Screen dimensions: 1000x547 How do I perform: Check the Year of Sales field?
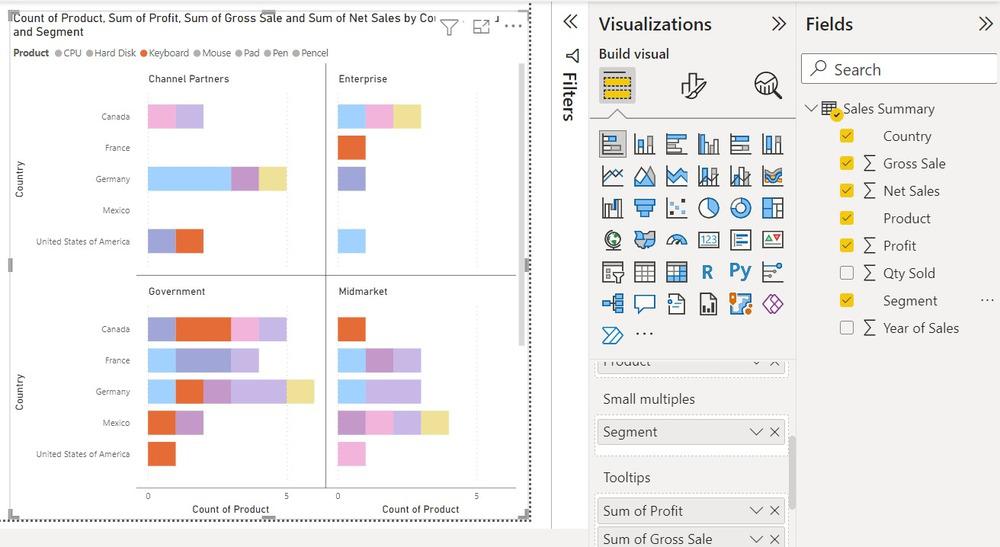pyautogui.click(x=847, y=328)
